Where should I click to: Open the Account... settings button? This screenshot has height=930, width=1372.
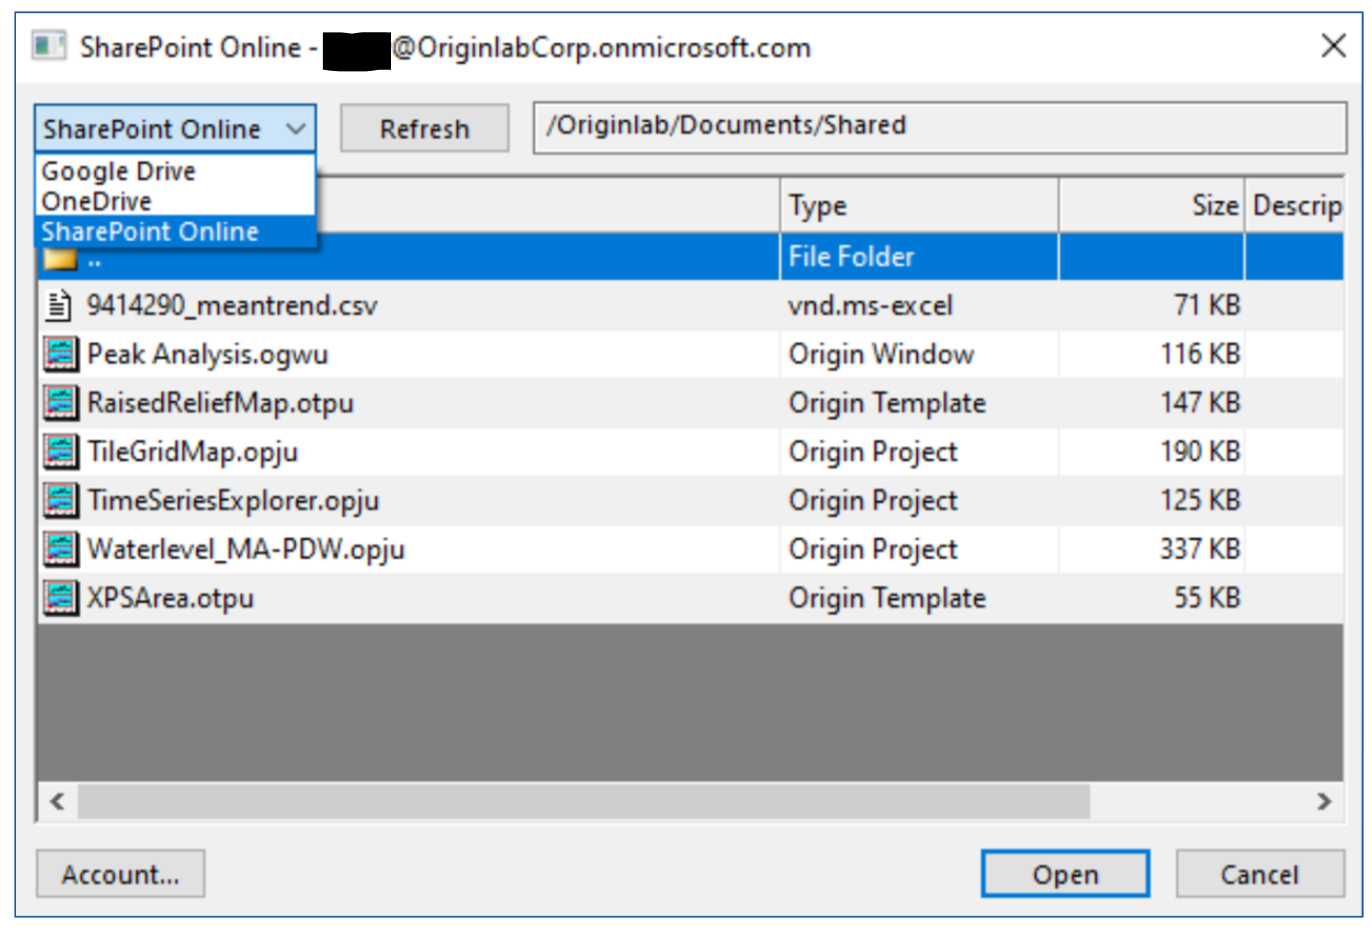point(121,875)
